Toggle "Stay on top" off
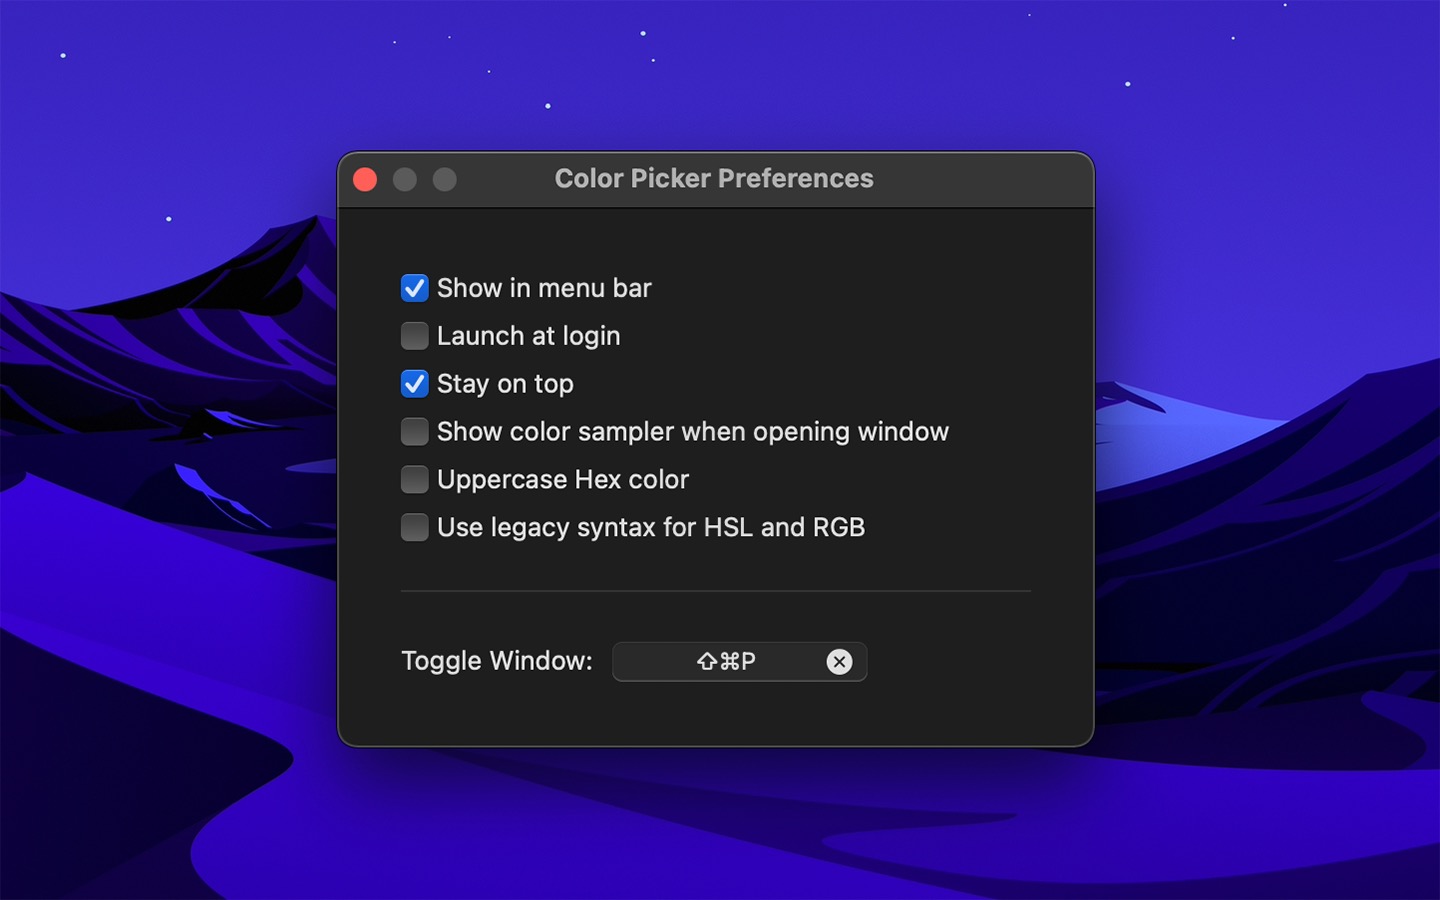1440x900 pixels. click(x=414, y=384)
